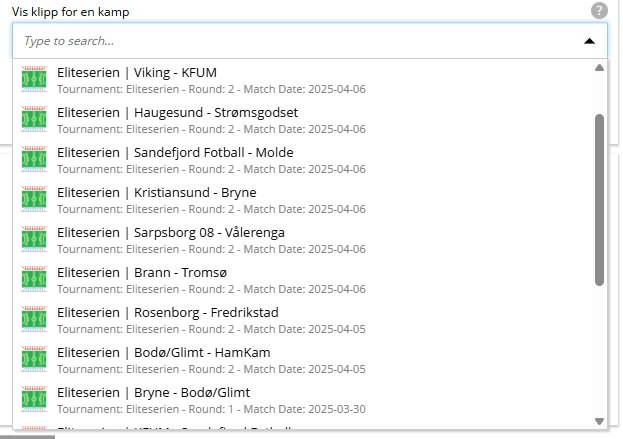
Task: Click the 'Vis klipp for en kamp' label
Action: (x=70, y=12)
